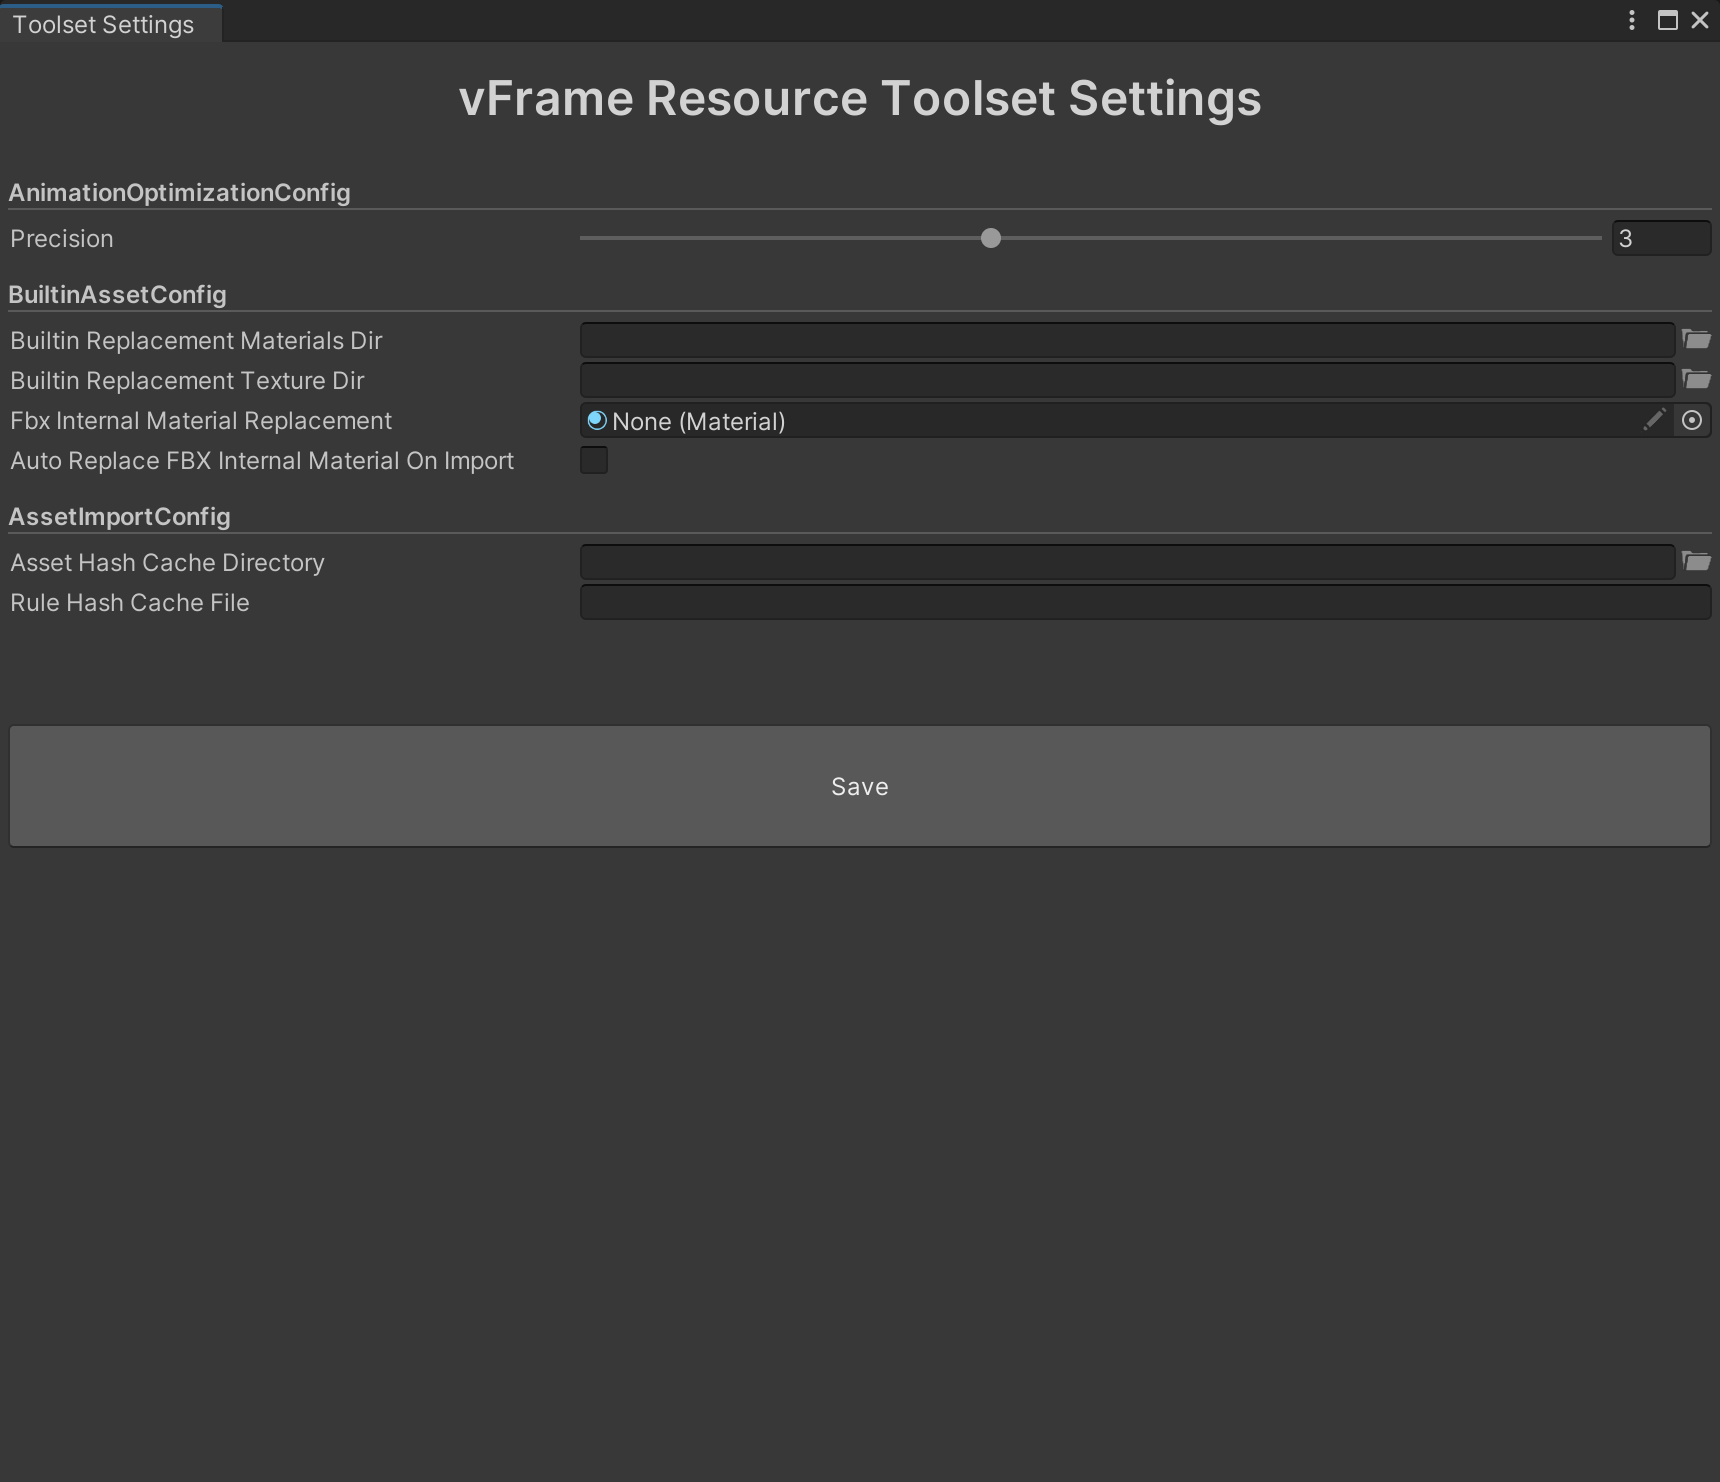
Task: Focus the Rule Hash Cache File field
Action: point(1145,602)
